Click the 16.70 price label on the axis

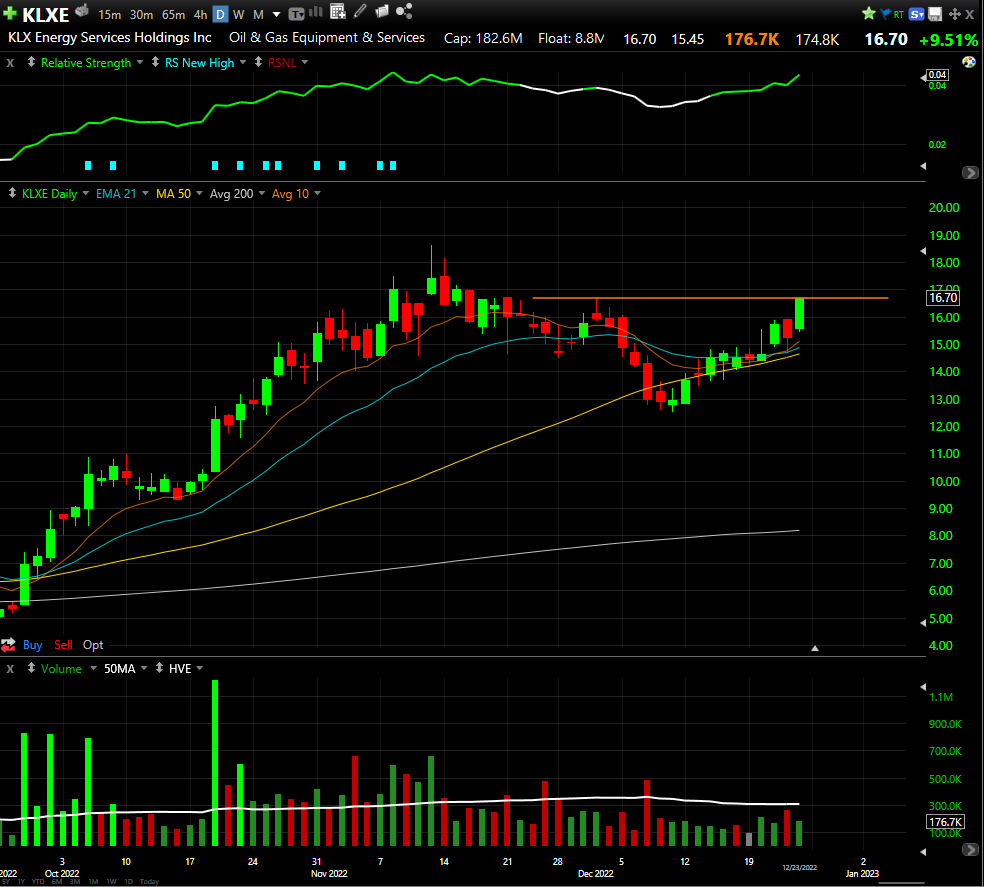click(x=943, y=298)
